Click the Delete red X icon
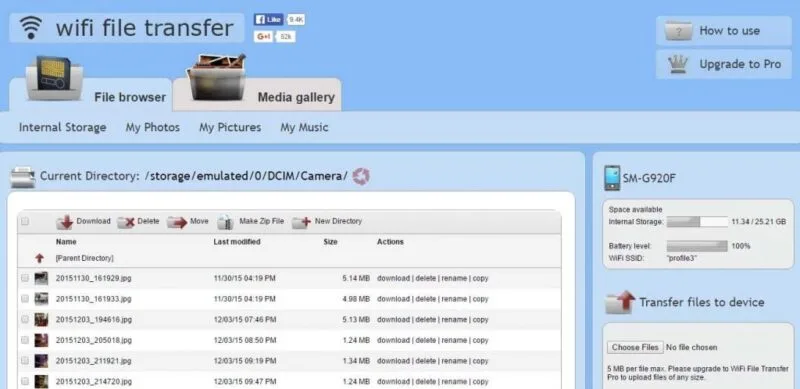The height and width of the screenshot is (389, 800). pos(126,222)
